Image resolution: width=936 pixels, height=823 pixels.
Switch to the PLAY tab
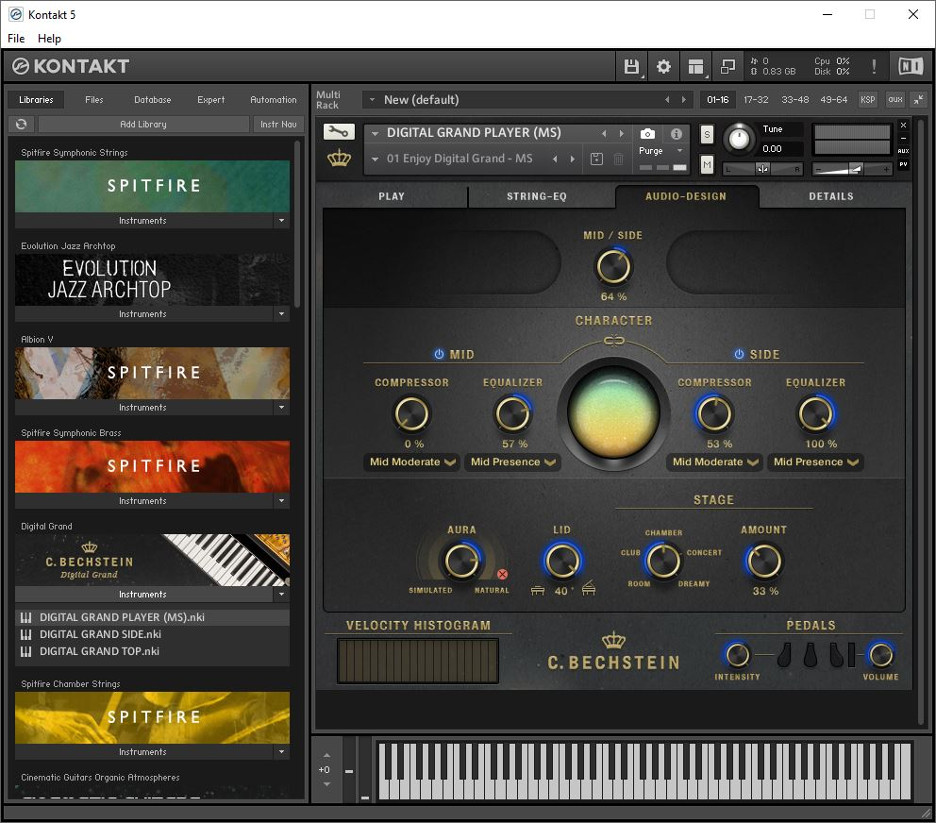point(392,196)
